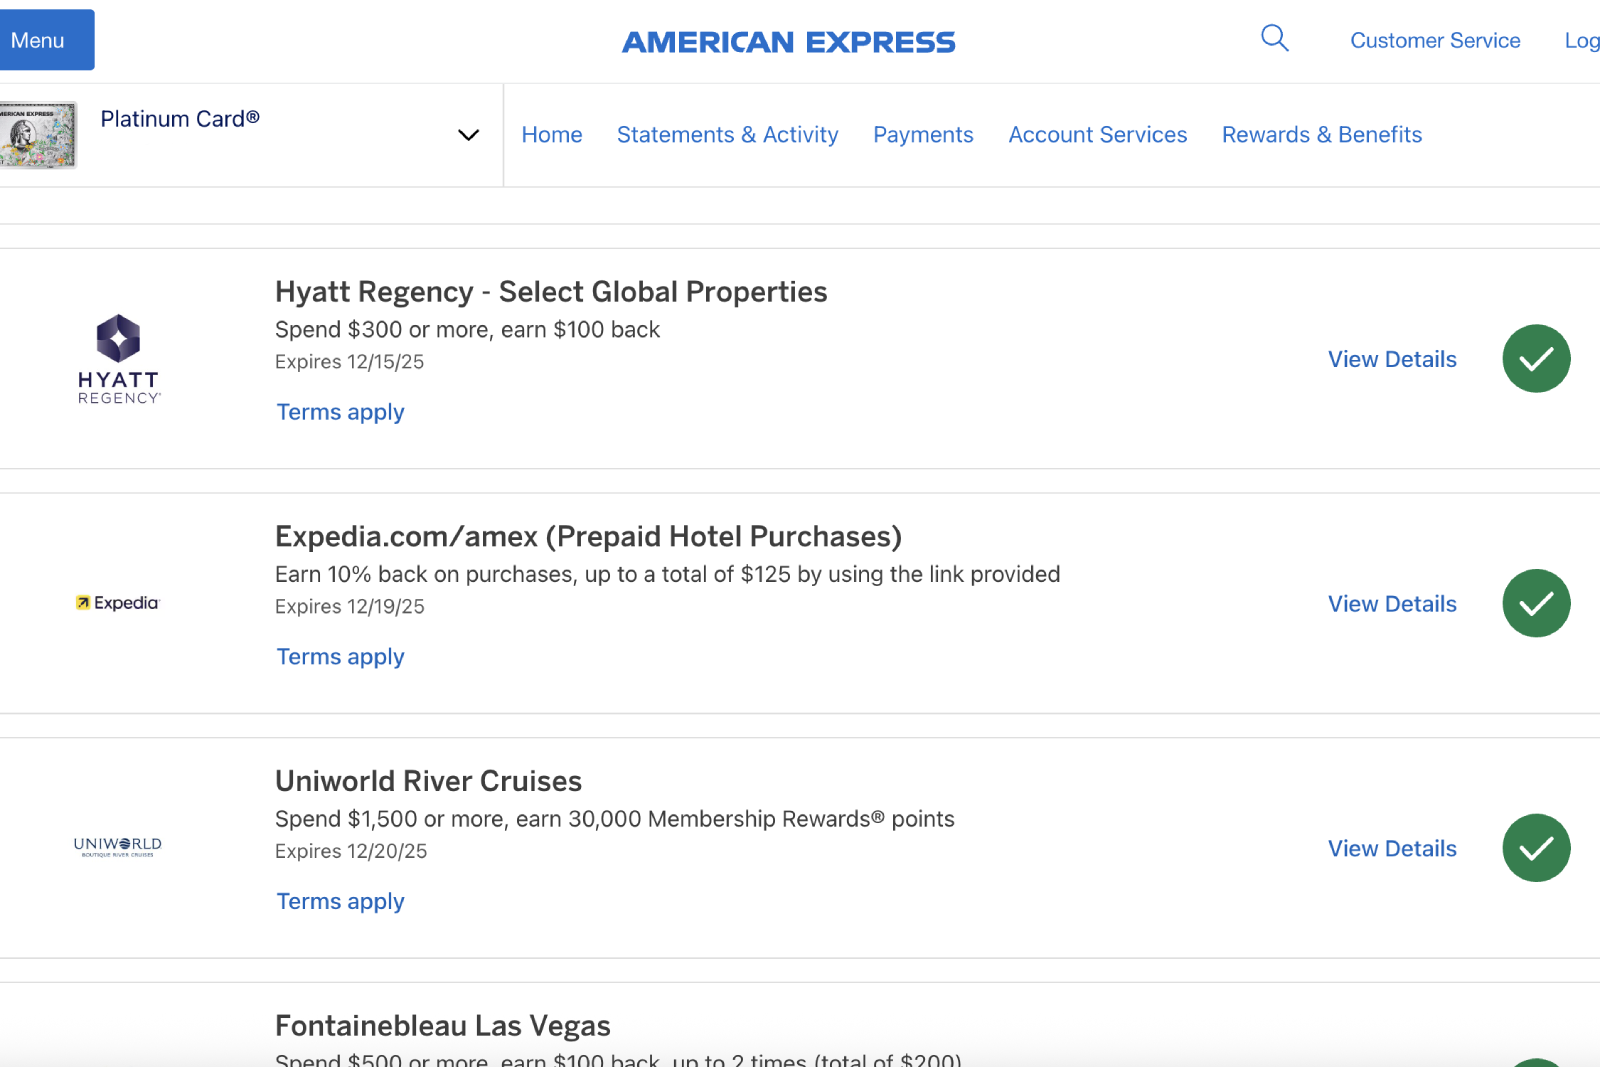The width and height of the screenshot is (1600, 1067).
Task: Click the American Express logo
Action: [x=788, y=41]
